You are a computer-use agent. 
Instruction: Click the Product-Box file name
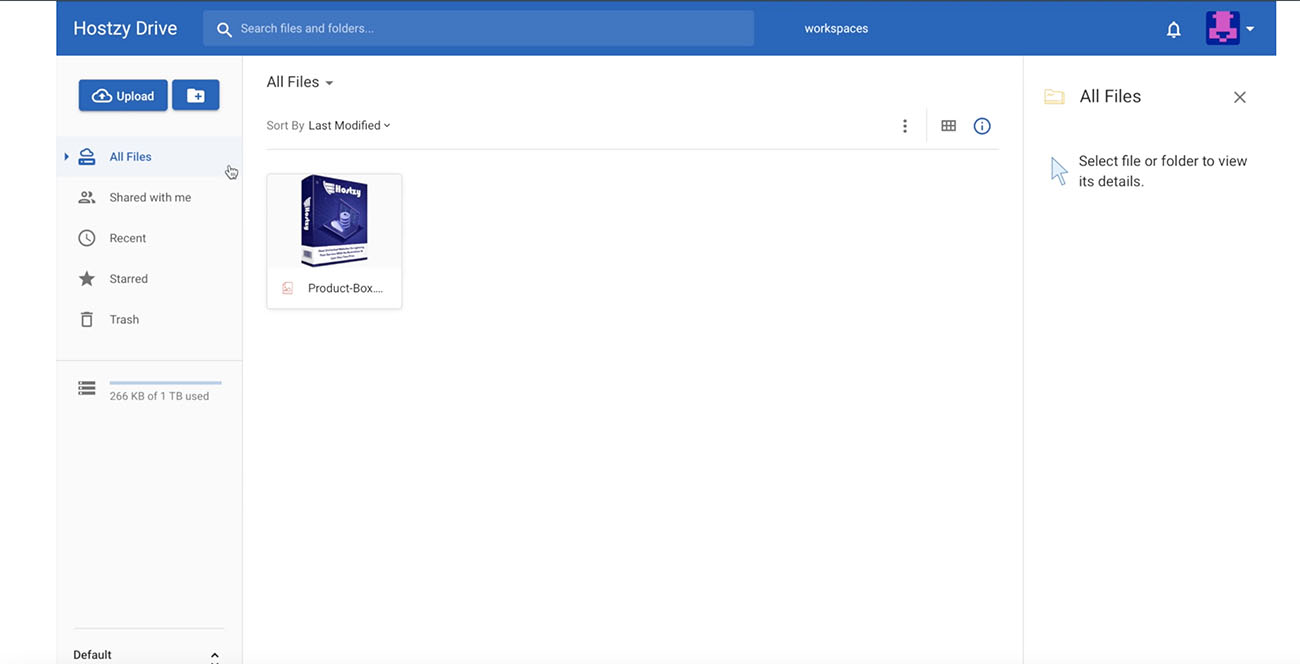point(345,288)
